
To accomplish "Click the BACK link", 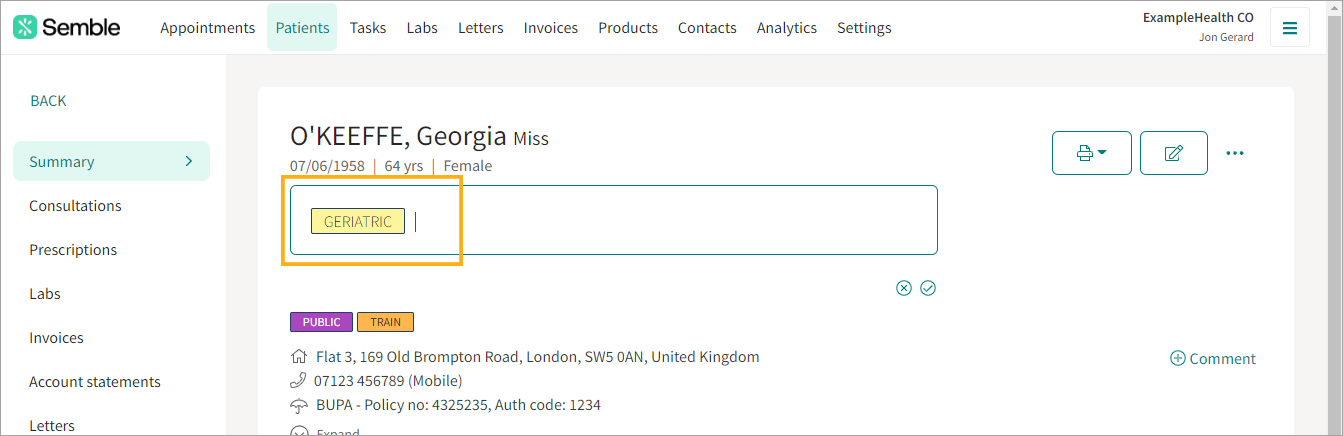I will 48,100.
